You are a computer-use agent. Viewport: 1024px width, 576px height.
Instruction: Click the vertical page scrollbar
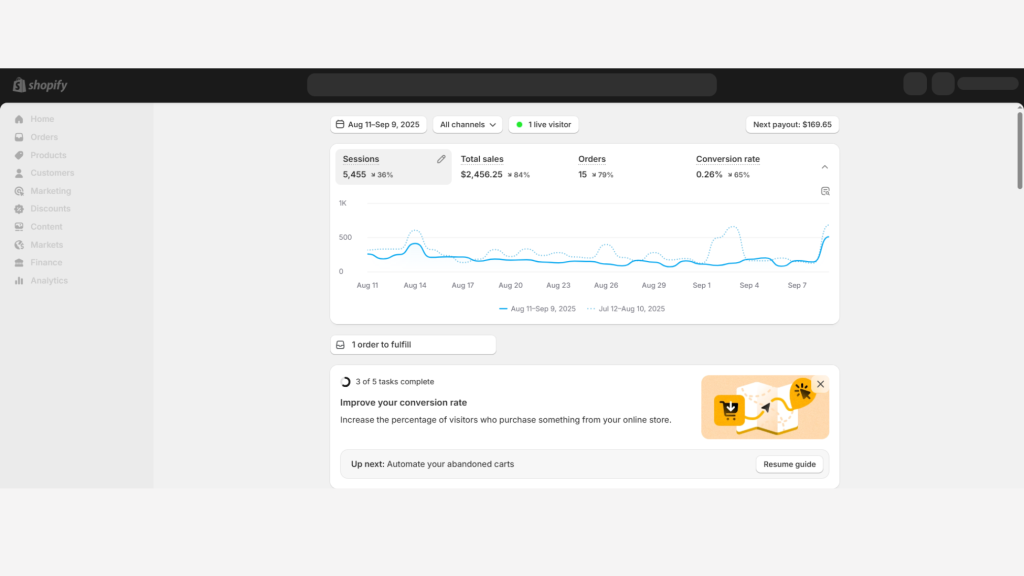click(1019, 150)
